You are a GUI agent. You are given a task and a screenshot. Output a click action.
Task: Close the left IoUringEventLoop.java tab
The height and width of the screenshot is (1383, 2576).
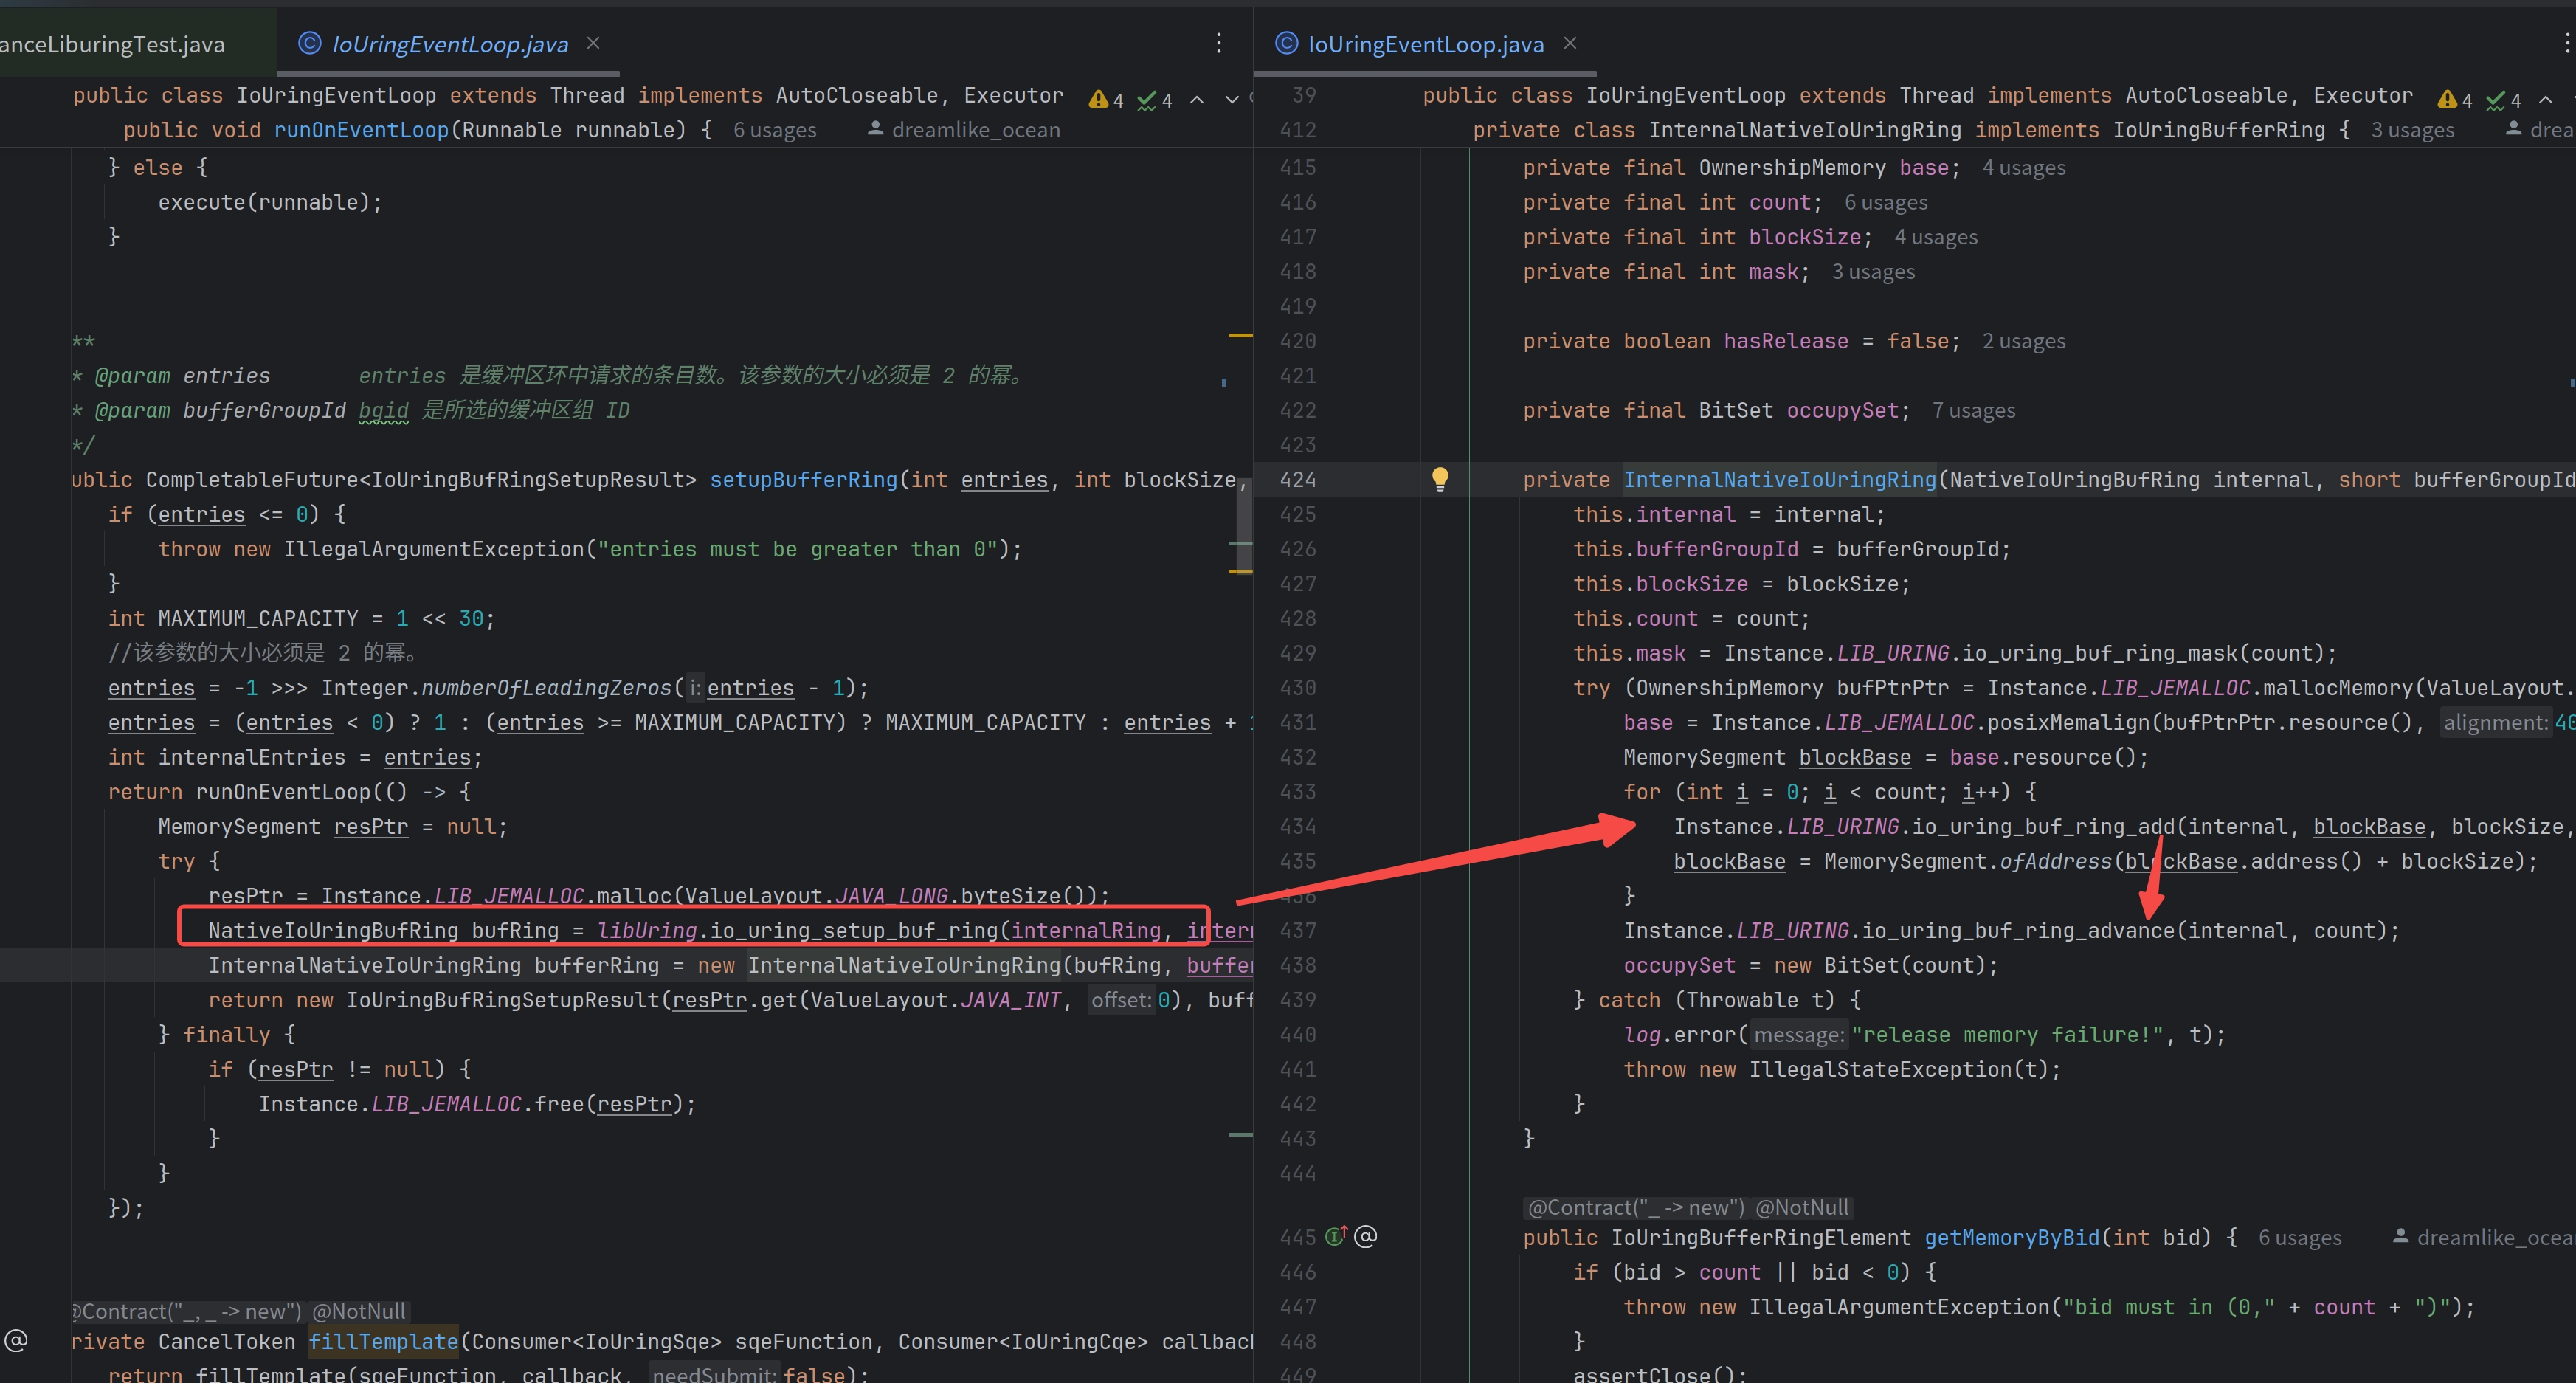pyautogui.click(x=593, y=43)
